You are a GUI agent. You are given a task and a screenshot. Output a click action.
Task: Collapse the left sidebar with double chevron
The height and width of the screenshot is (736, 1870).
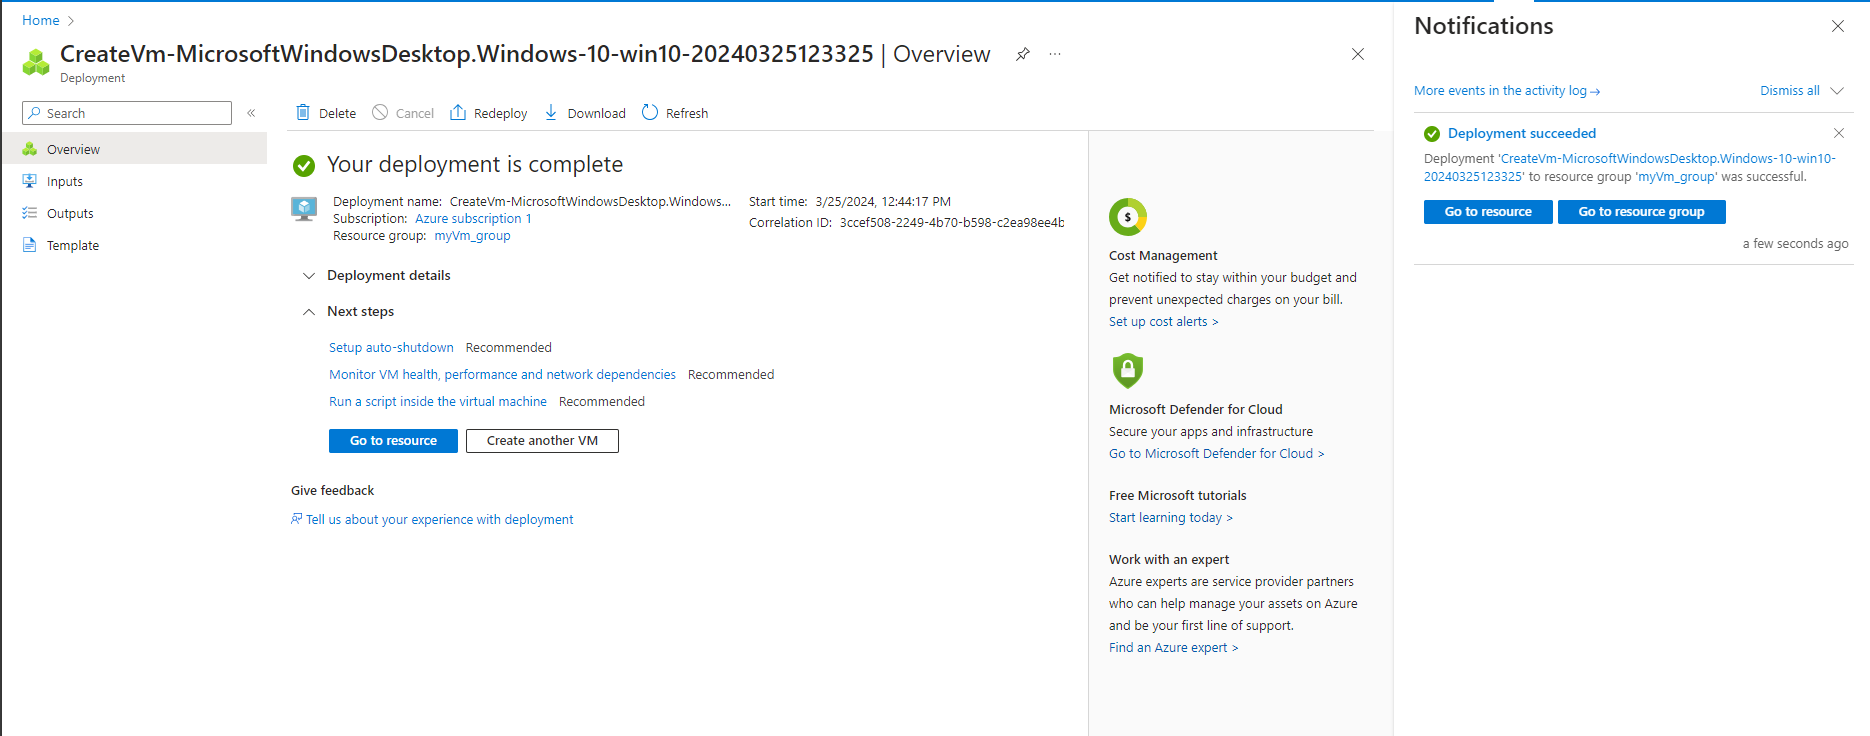click(251, 113)
